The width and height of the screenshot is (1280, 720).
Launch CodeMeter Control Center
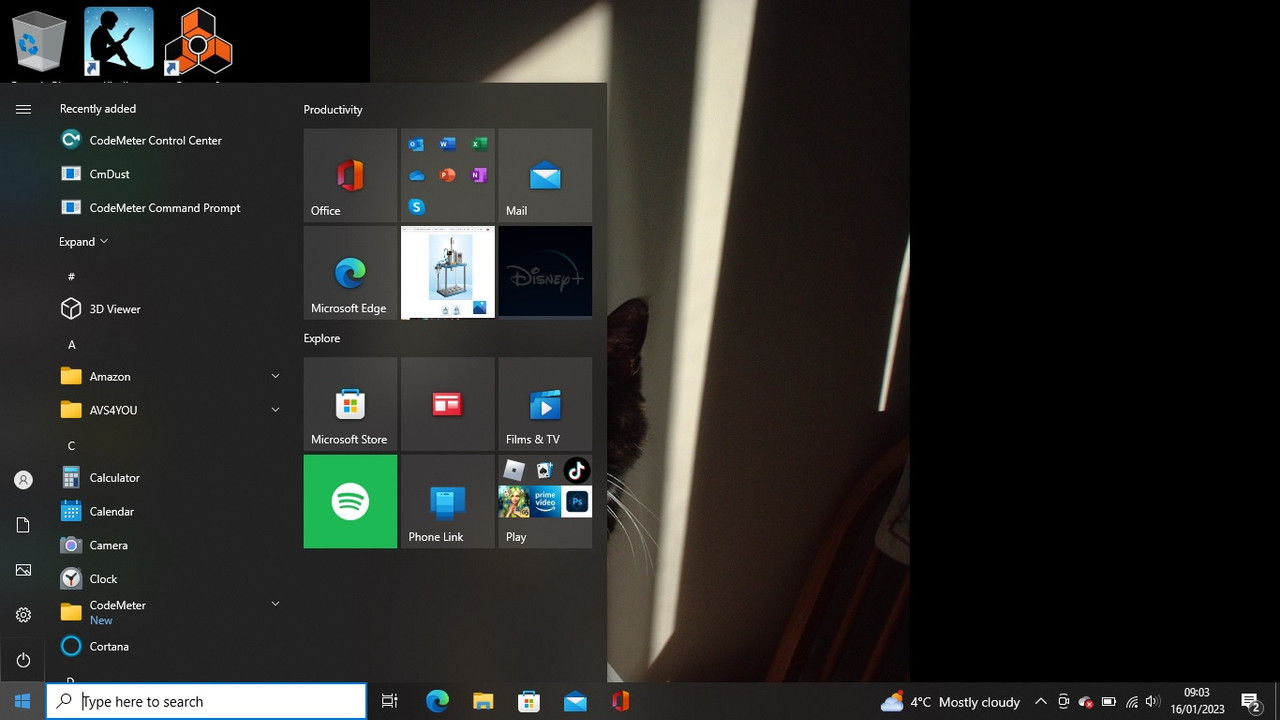170,140
